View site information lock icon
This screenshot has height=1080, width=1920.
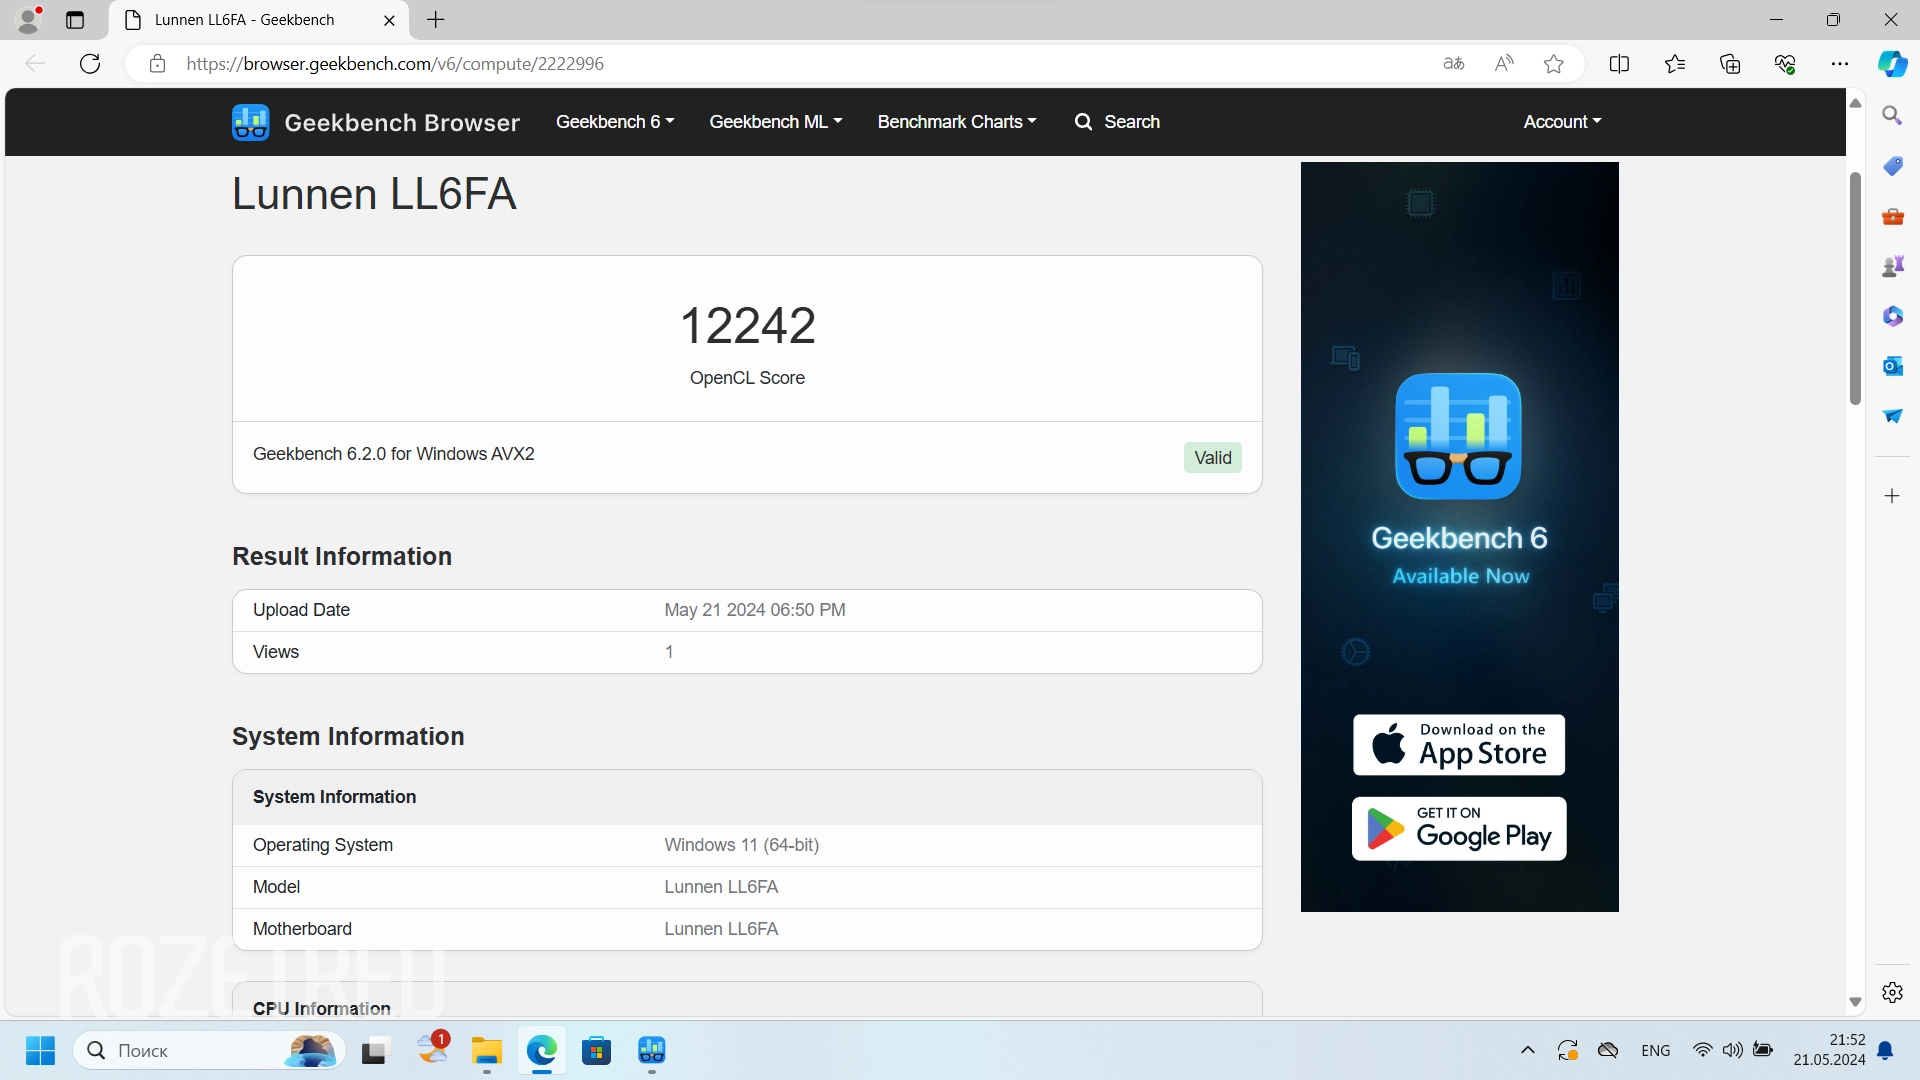pyautogui.click(x=157, y=64)
